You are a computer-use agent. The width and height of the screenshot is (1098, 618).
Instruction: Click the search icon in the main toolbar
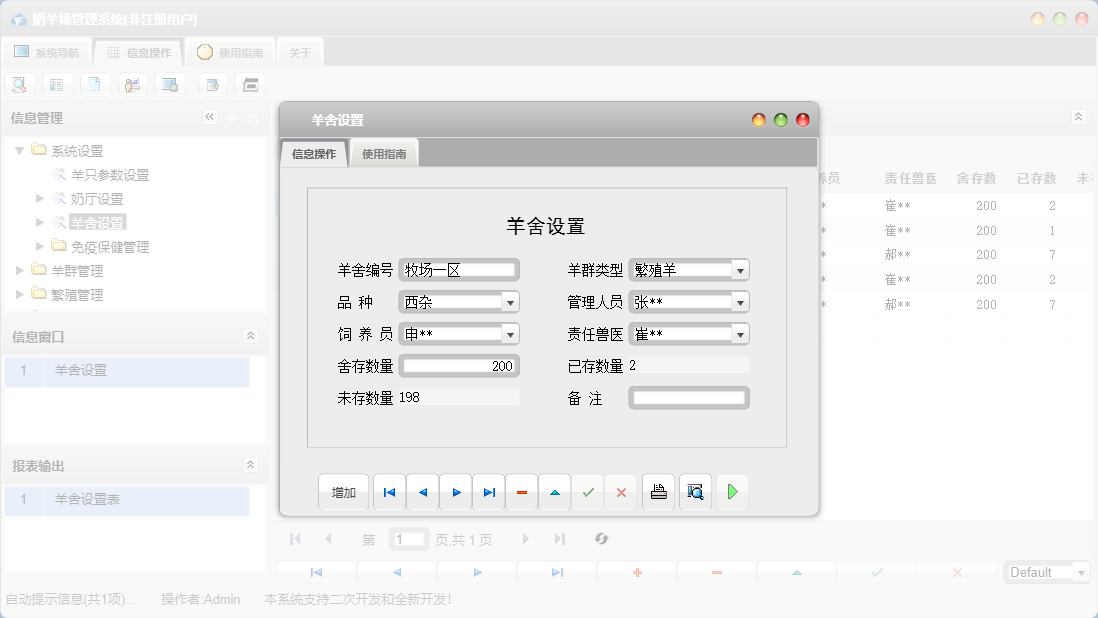point(19,84)
